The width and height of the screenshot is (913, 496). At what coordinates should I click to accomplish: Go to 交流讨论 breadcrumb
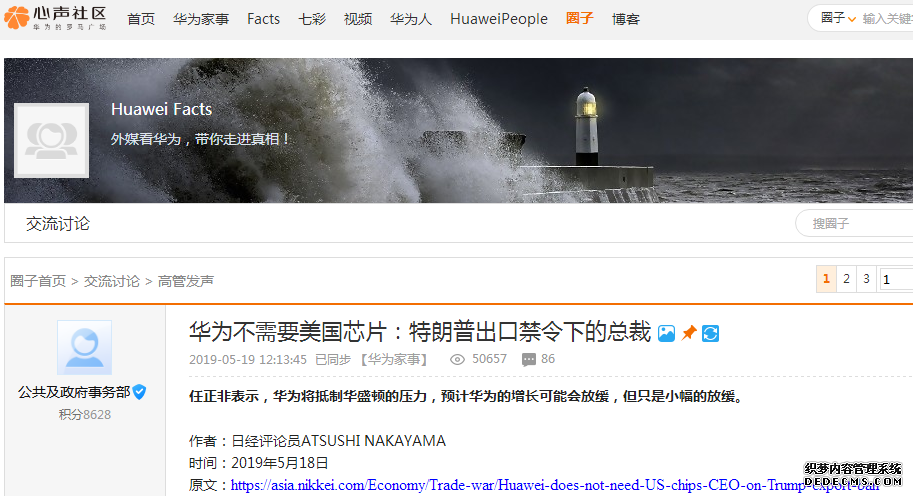(x=112, y=281)
